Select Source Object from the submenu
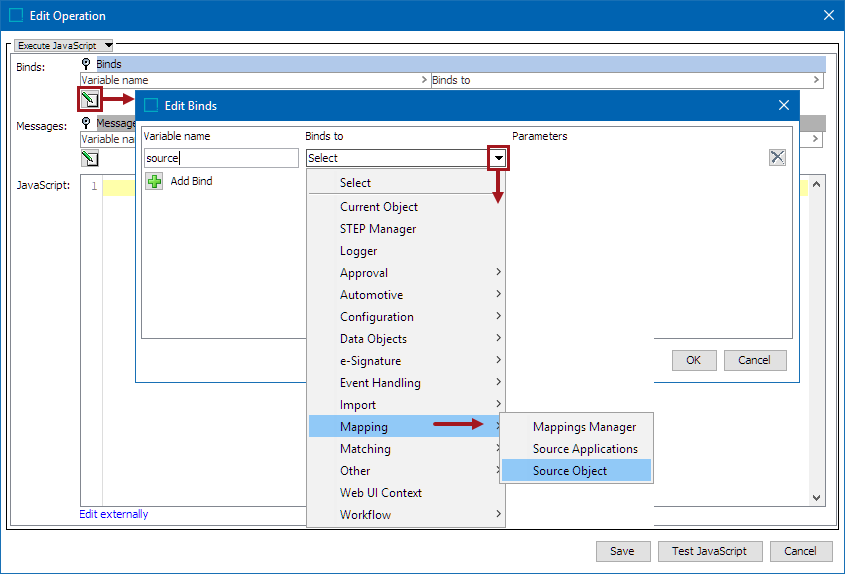The height and width of the screenshot is (574, 845). tap(570, 471)
